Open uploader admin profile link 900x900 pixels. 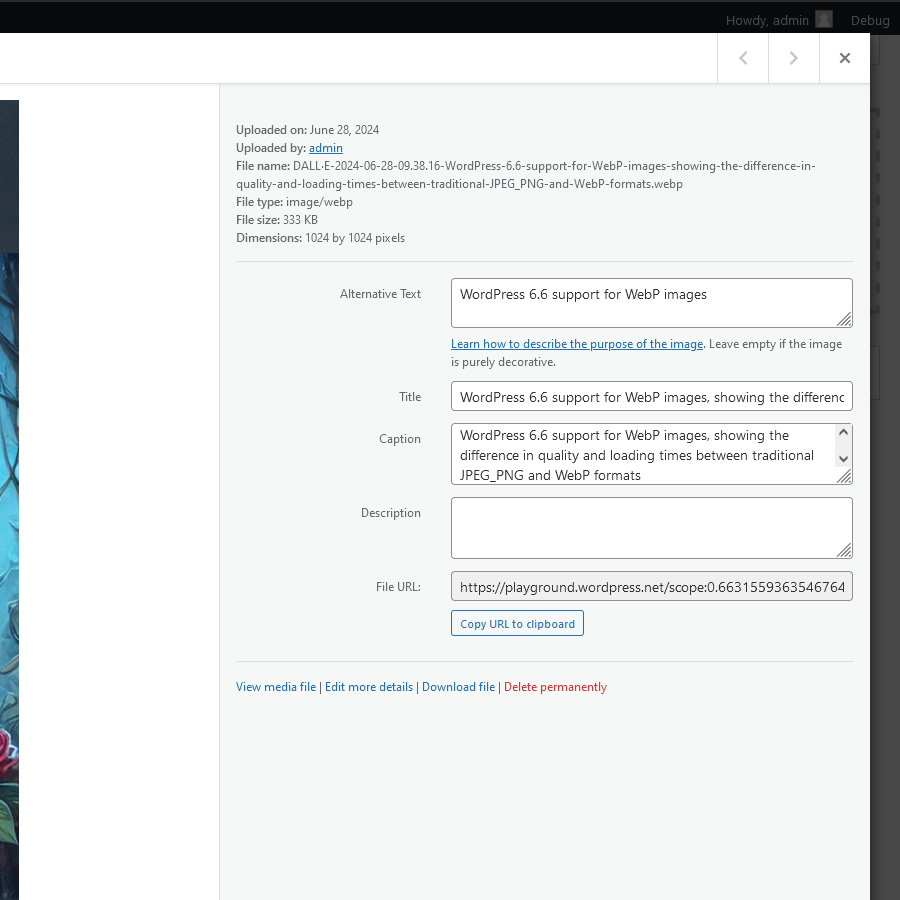click(x=325, y=148)
